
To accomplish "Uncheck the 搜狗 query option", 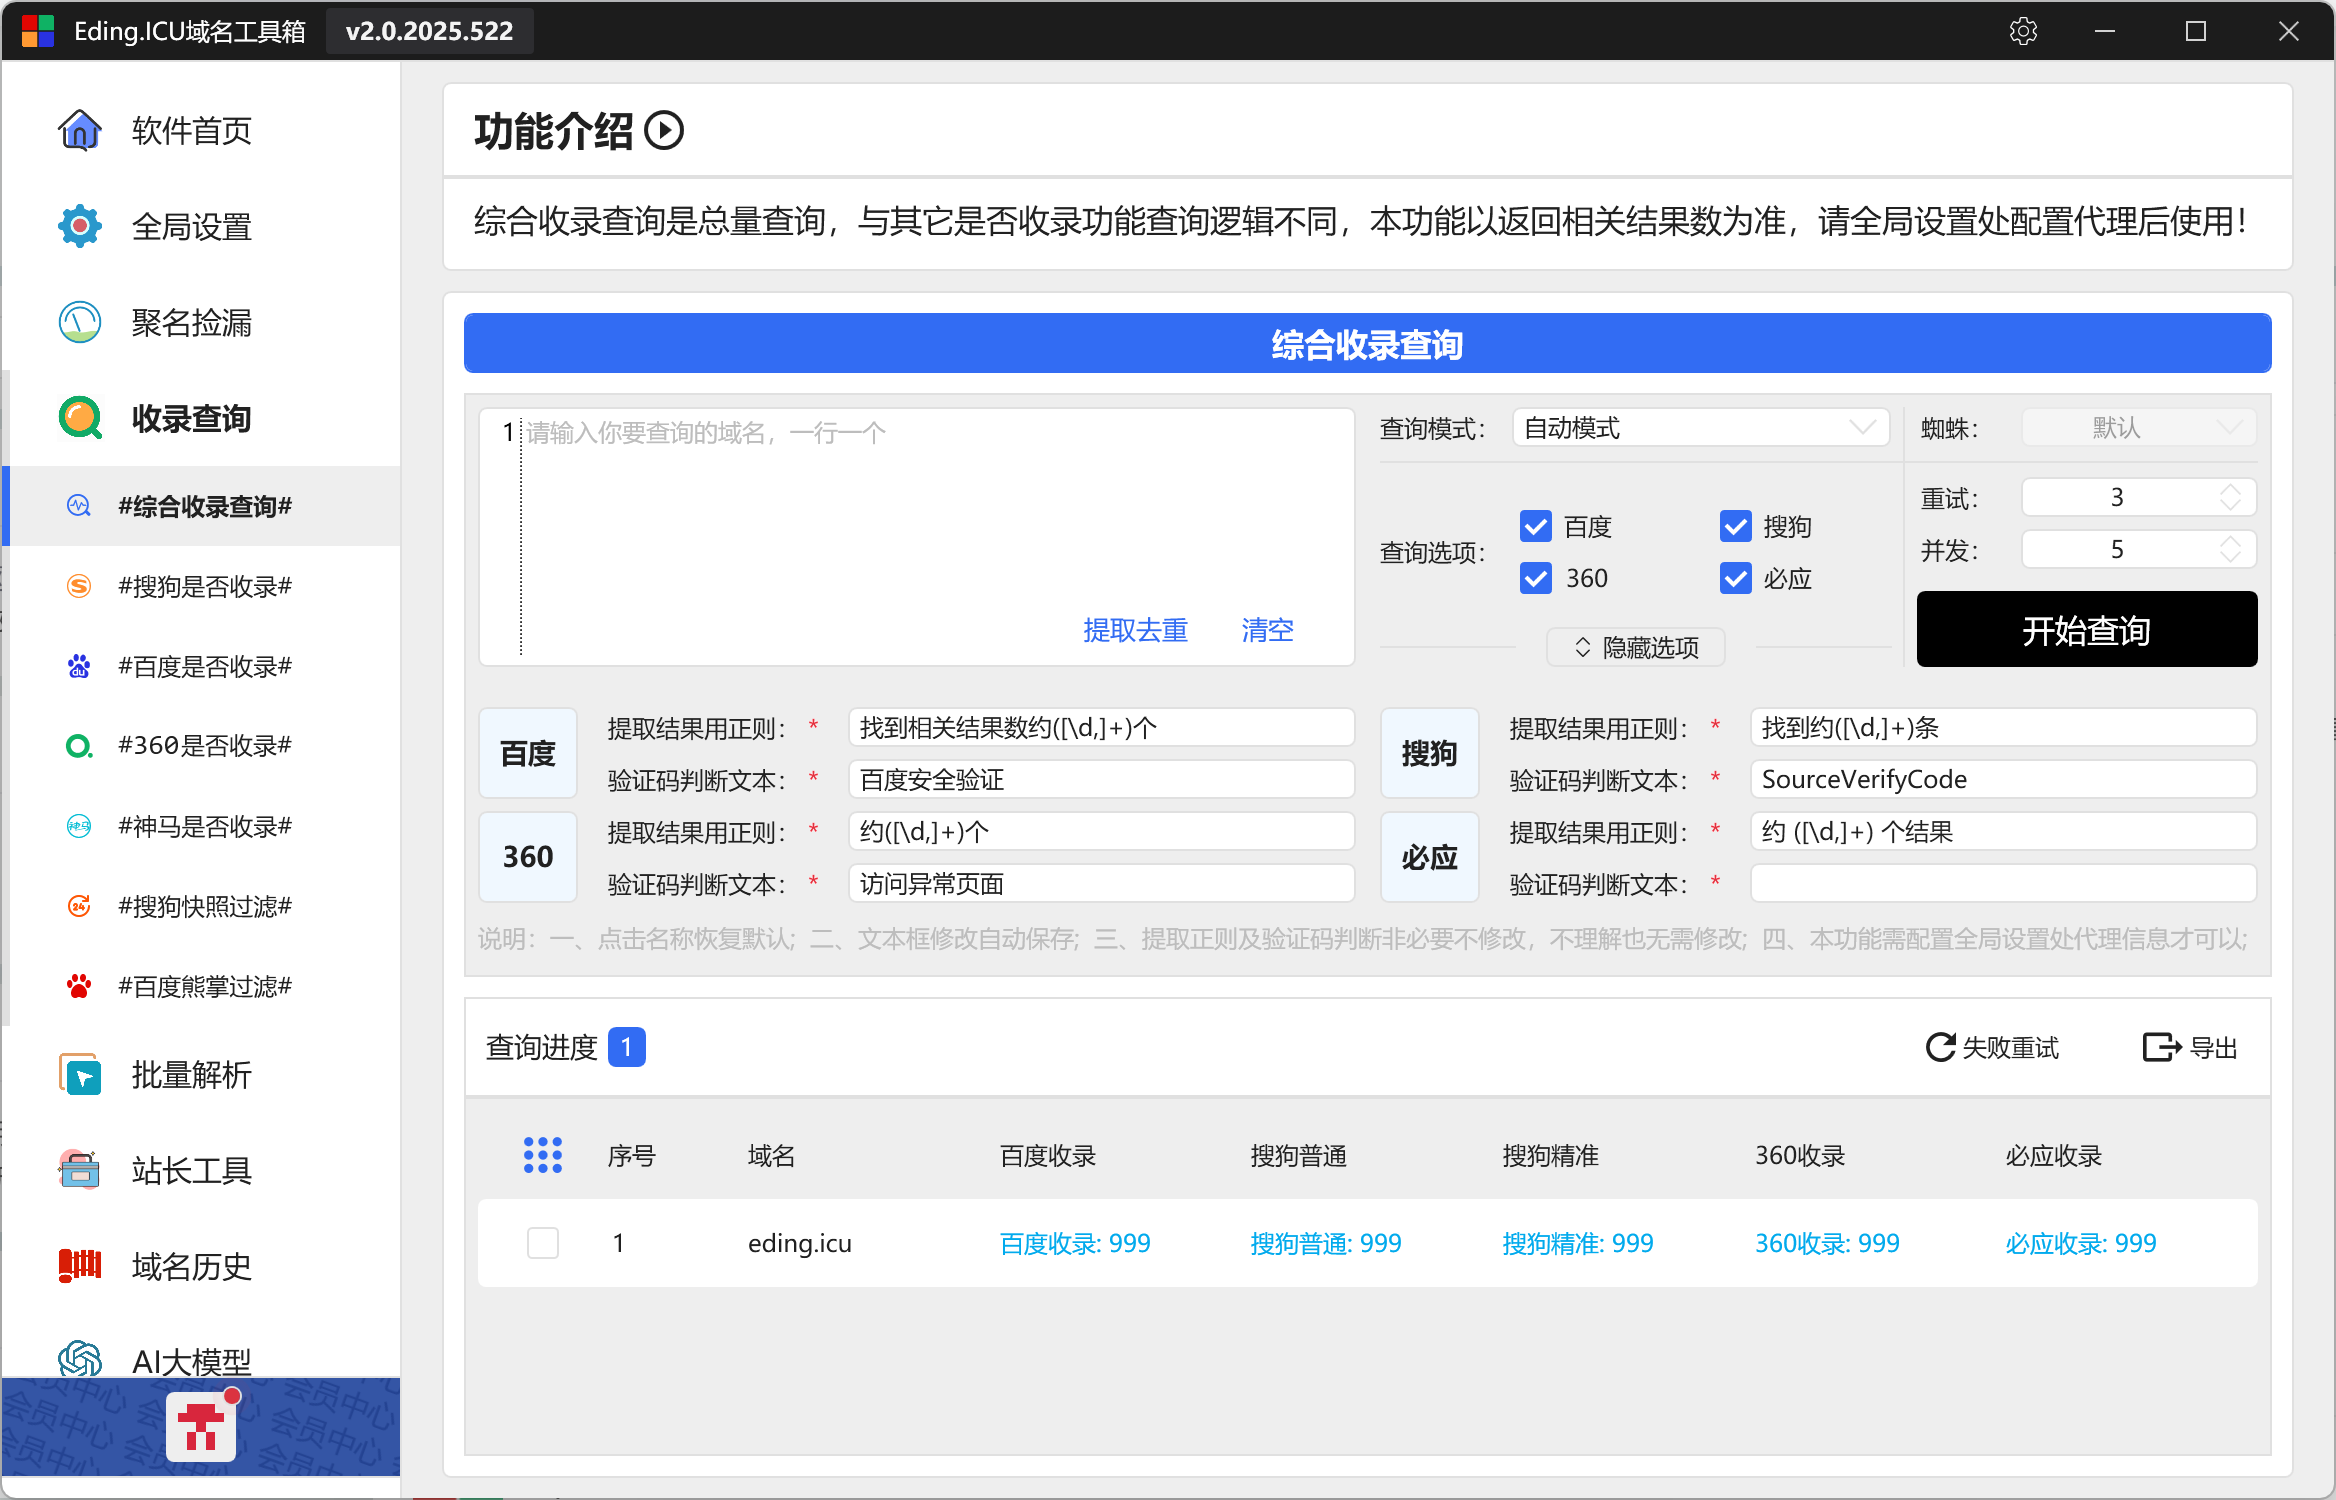I will [1736, 526].
